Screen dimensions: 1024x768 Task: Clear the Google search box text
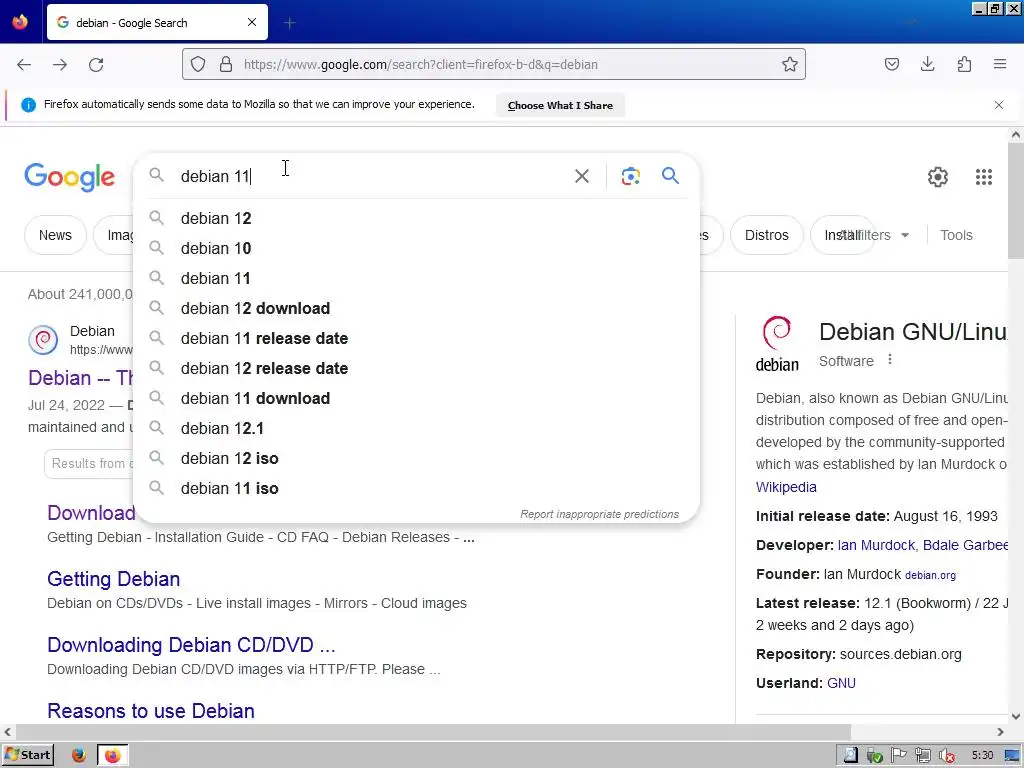(581, 176)
